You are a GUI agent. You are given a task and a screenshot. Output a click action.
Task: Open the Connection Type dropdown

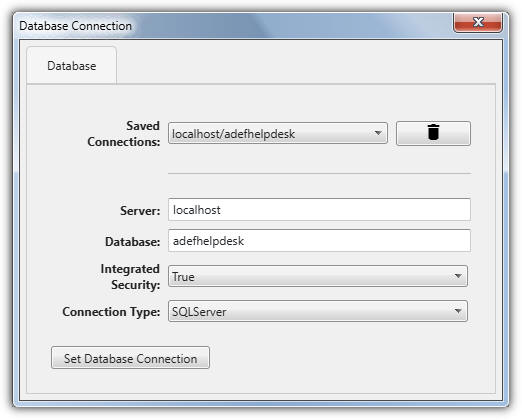point(318,311)
